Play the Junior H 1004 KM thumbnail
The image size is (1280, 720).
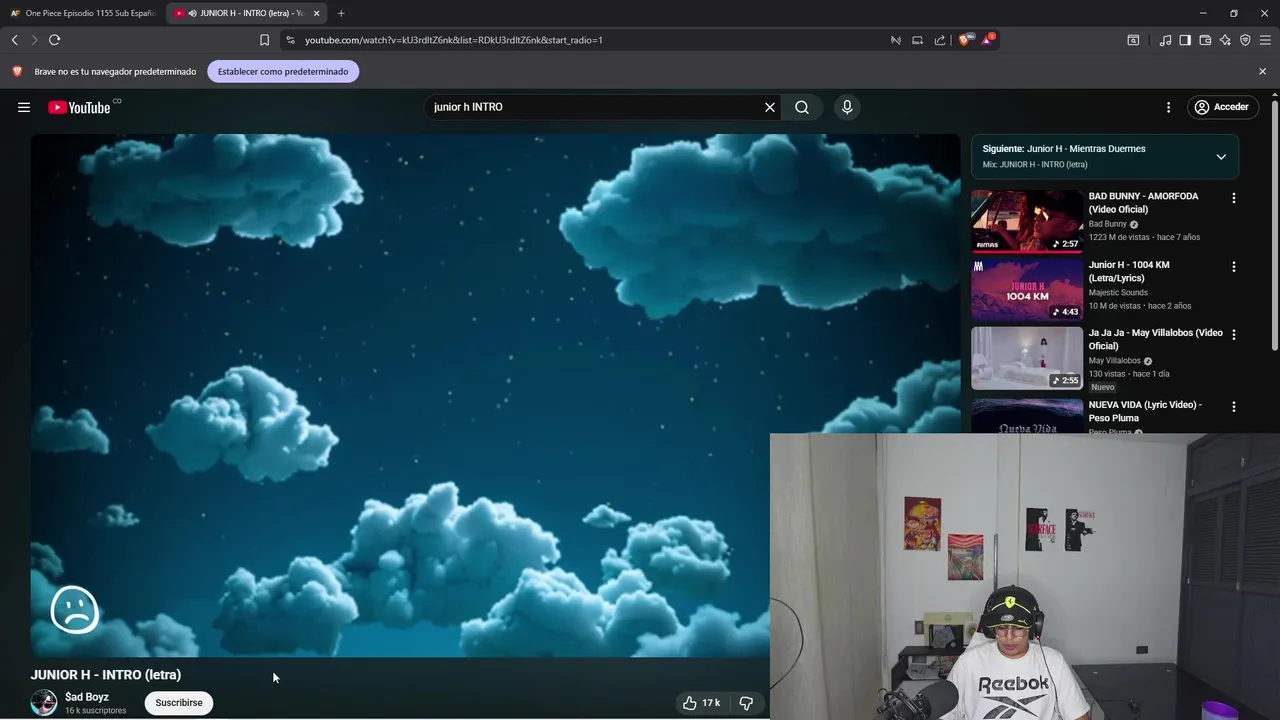pyautogui.click(x=1027, y=289)
